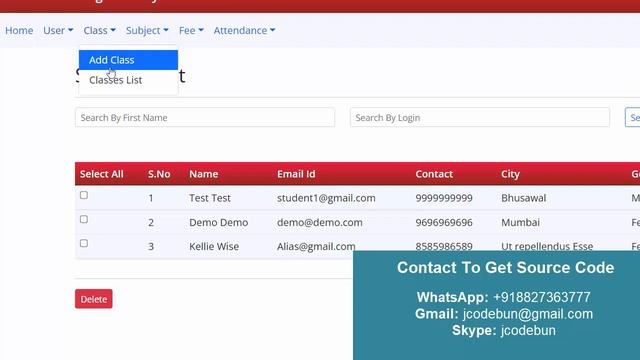Select email demo@demo.com
The image size is (640, 360).
(320, 222)
